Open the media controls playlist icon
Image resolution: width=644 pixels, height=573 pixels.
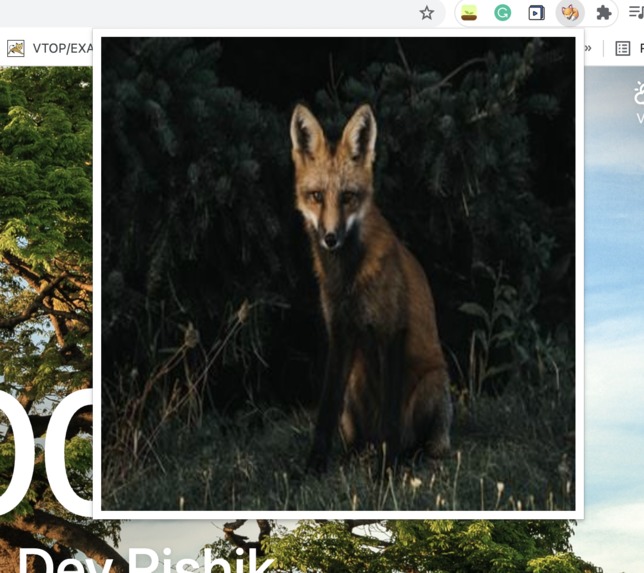tap(636, 12)
